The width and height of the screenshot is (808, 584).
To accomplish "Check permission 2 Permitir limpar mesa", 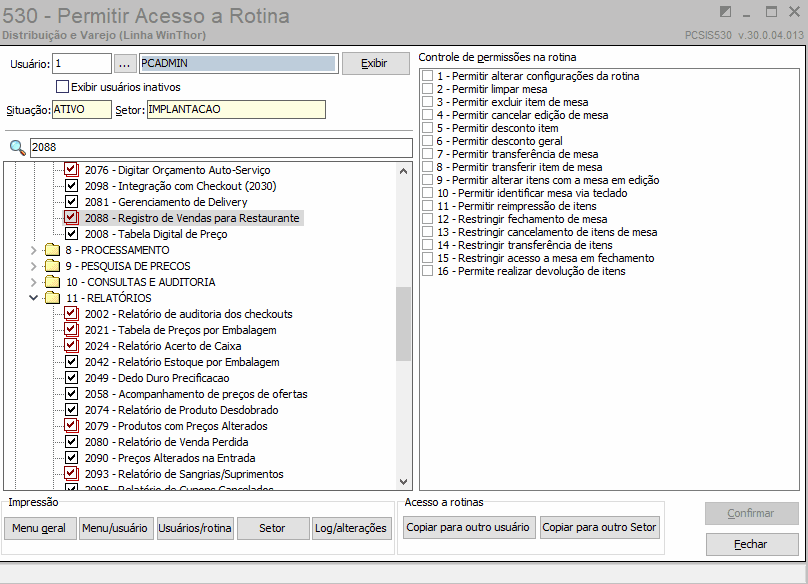I will click(427, 89).
